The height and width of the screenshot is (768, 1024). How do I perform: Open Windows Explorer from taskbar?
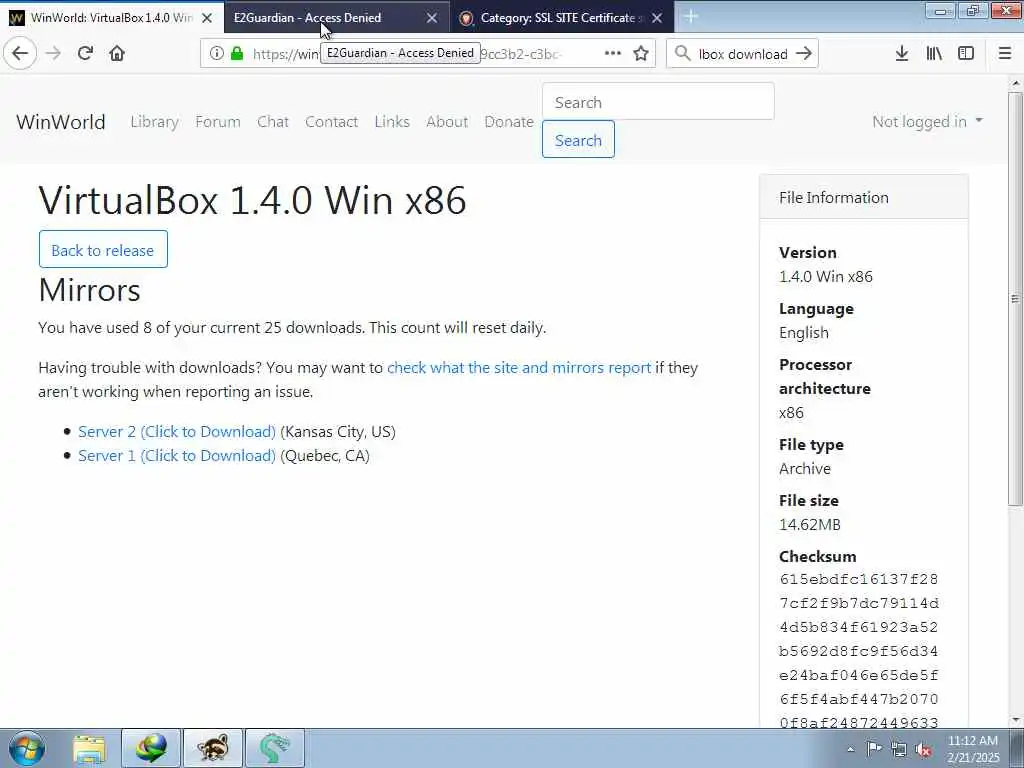[x=89, y=748]
